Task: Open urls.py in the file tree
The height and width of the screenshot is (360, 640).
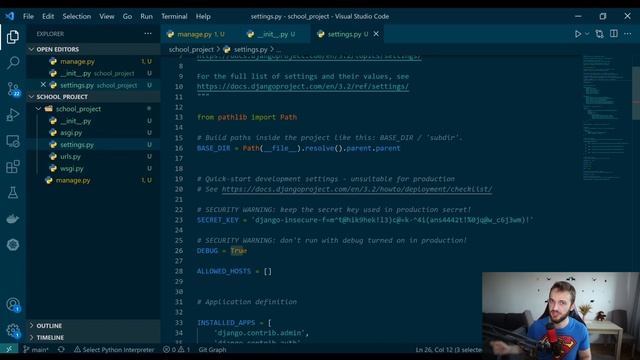Action: click(93, 156)
